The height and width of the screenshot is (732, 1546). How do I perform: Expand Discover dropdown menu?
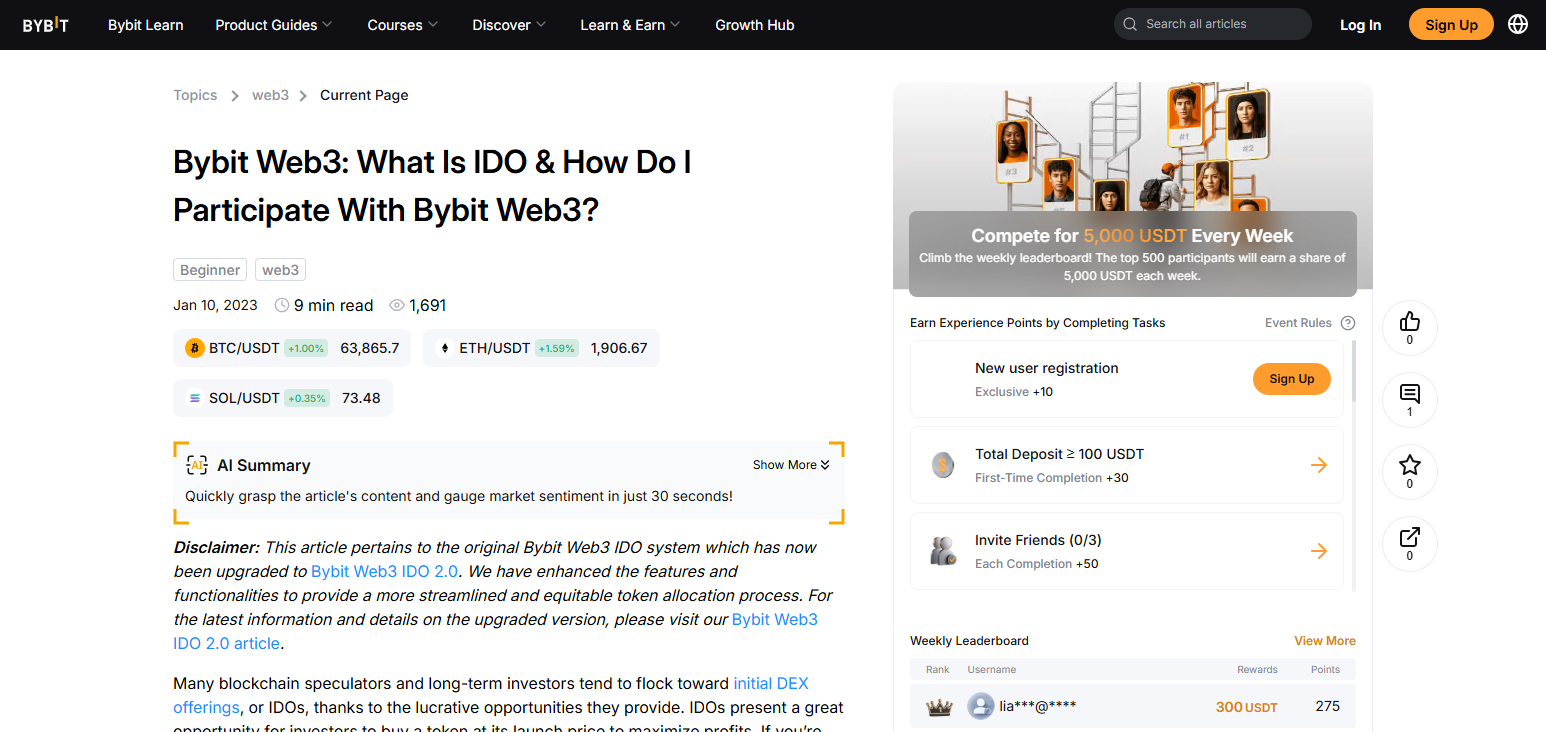[509, 25]
